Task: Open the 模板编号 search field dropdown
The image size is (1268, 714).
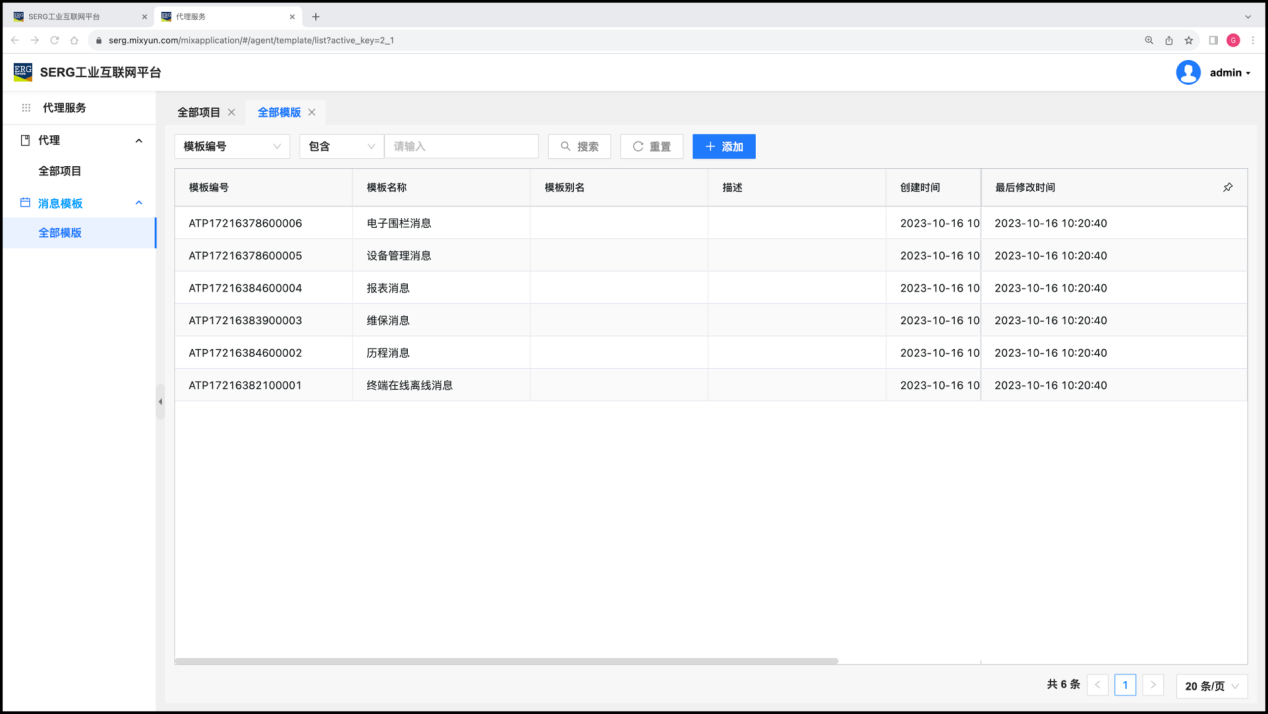Action: coord(232,146)
